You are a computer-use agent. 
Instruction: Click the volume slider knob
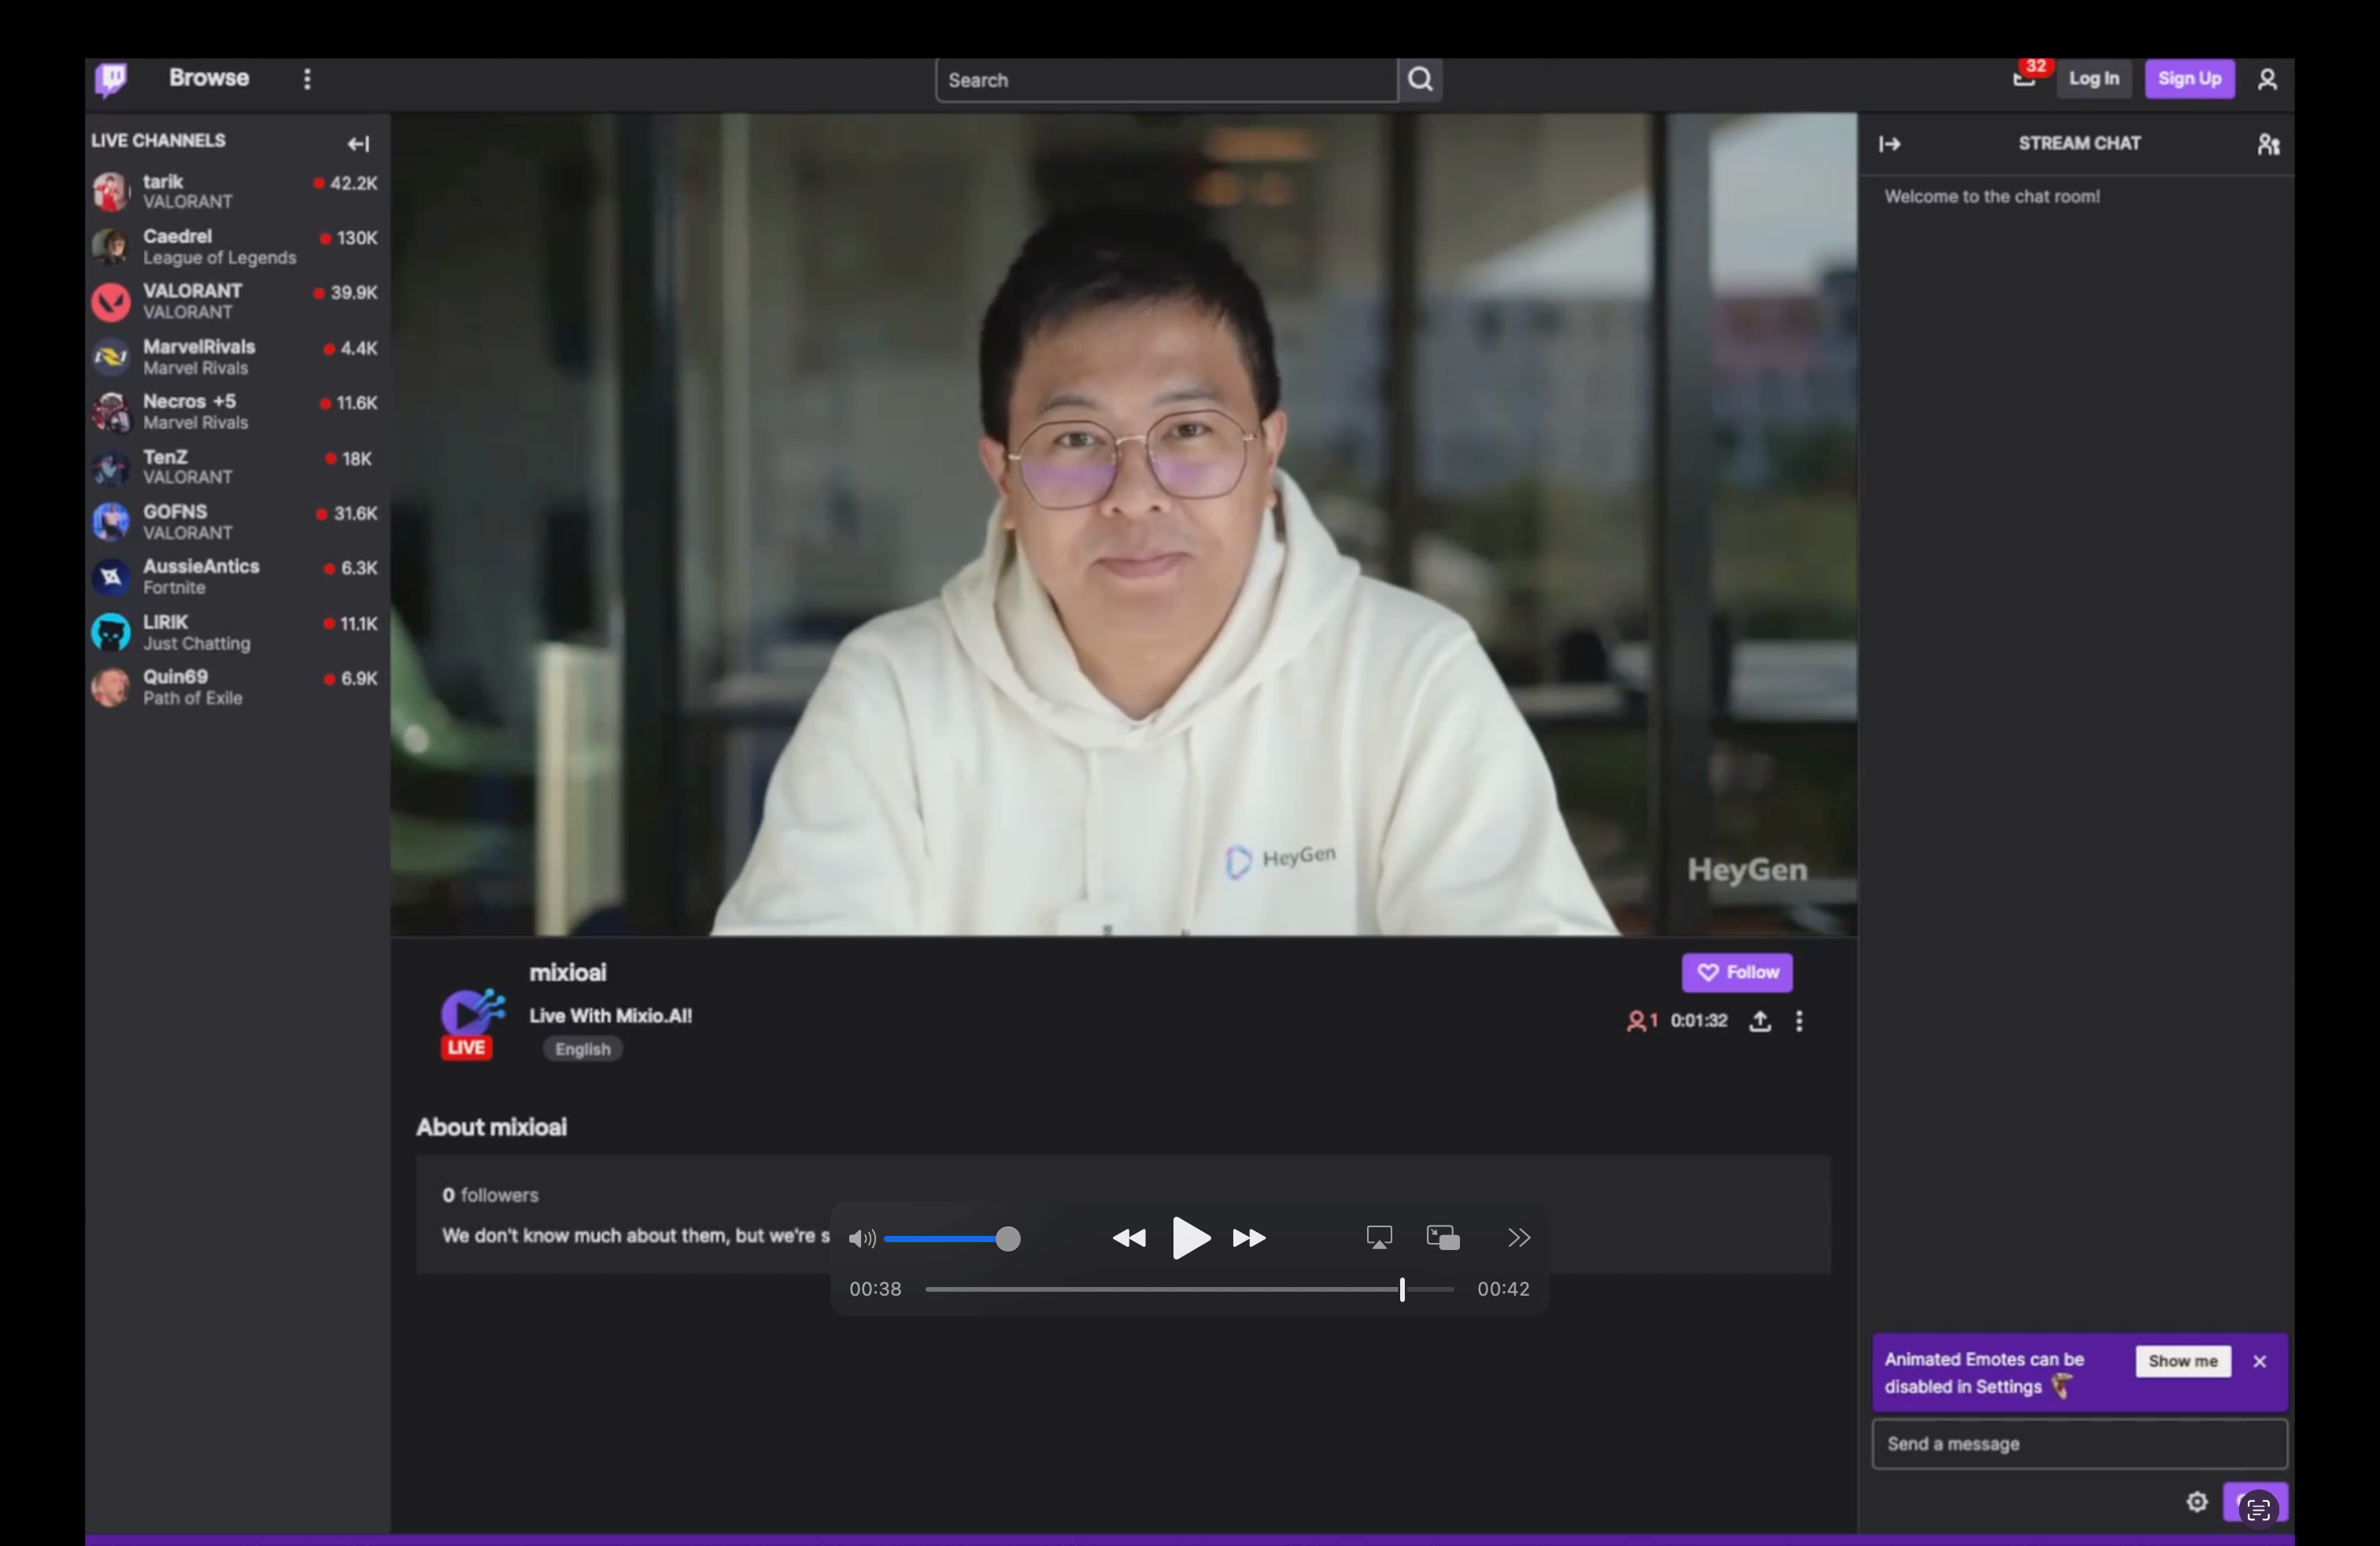(x=1008, y=1239)
